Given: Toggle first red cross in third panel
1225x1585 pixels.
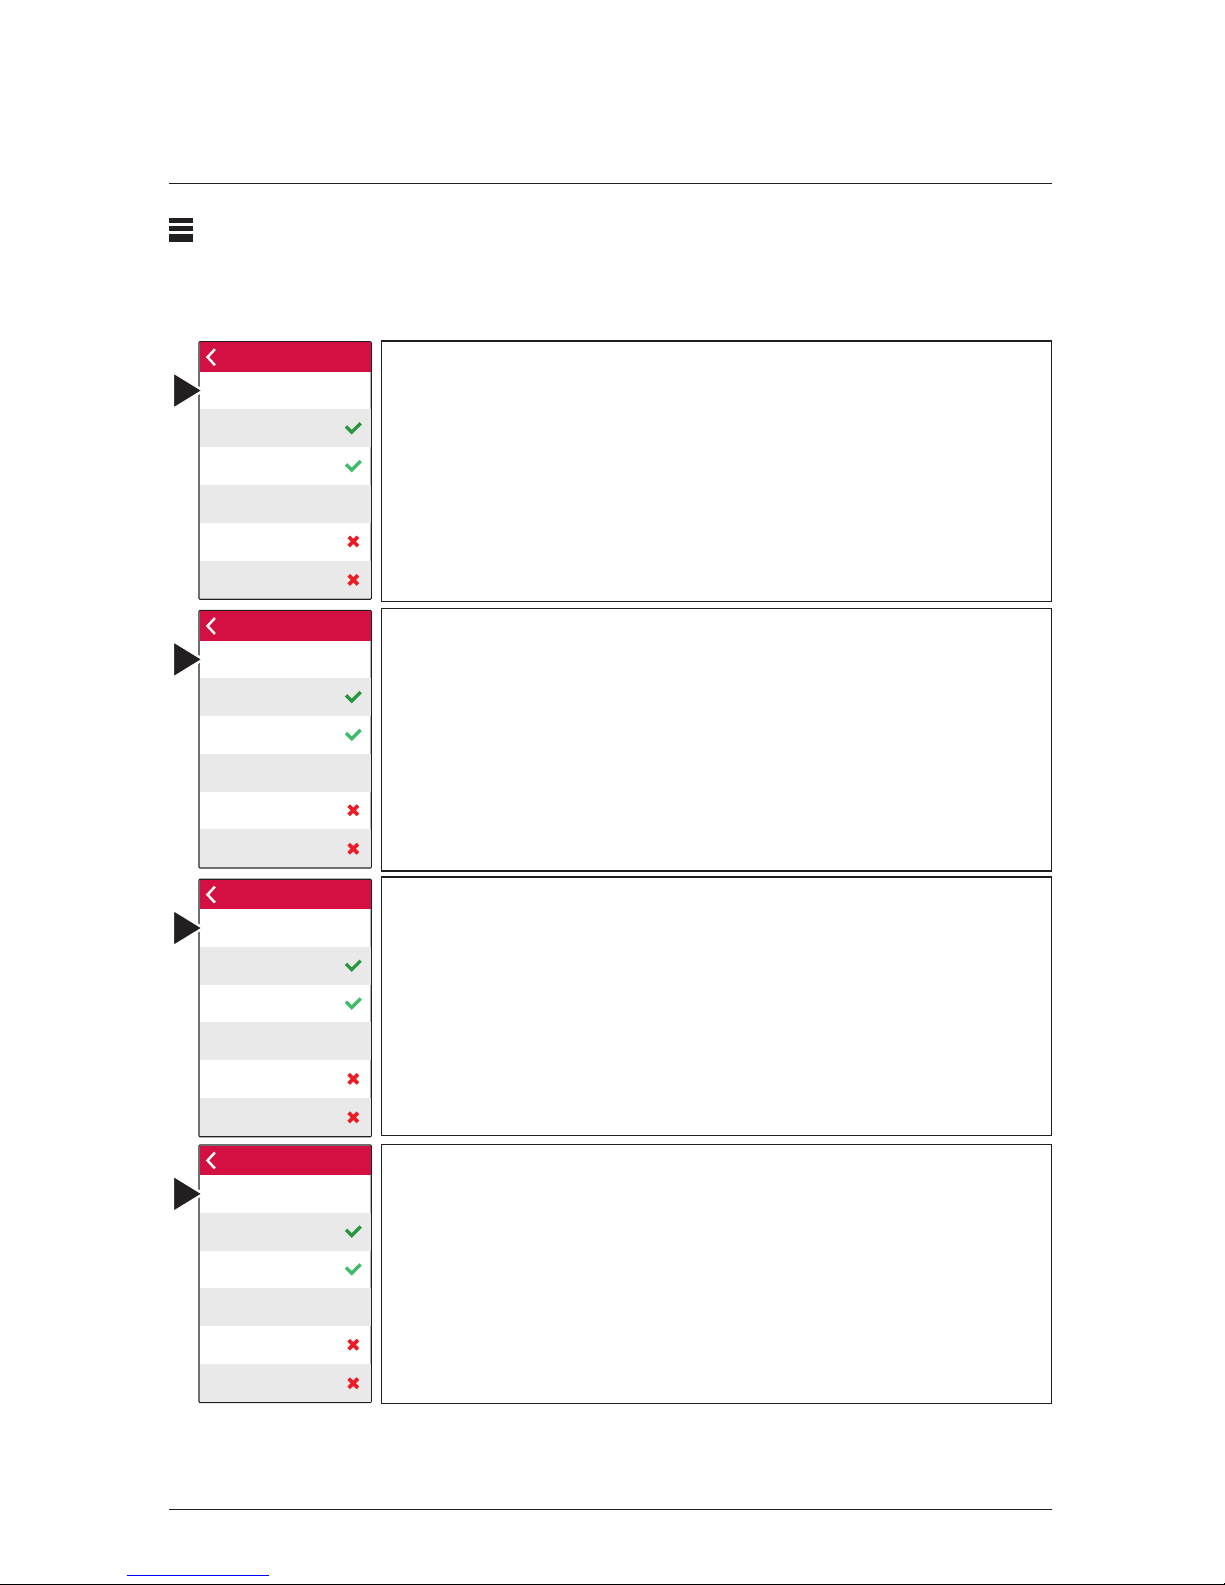Looking at the screenshot, I should point(353,1079).
